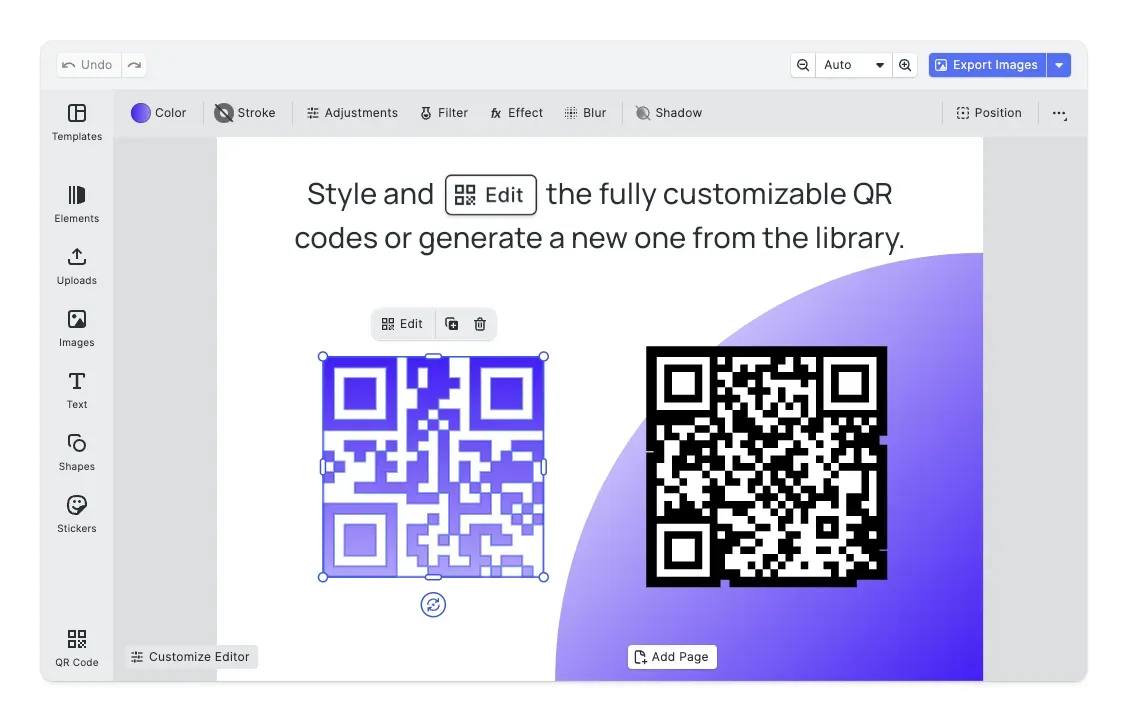
Task: Select the black QR code image
Action: pyautogui.click(x=766, y=467)
